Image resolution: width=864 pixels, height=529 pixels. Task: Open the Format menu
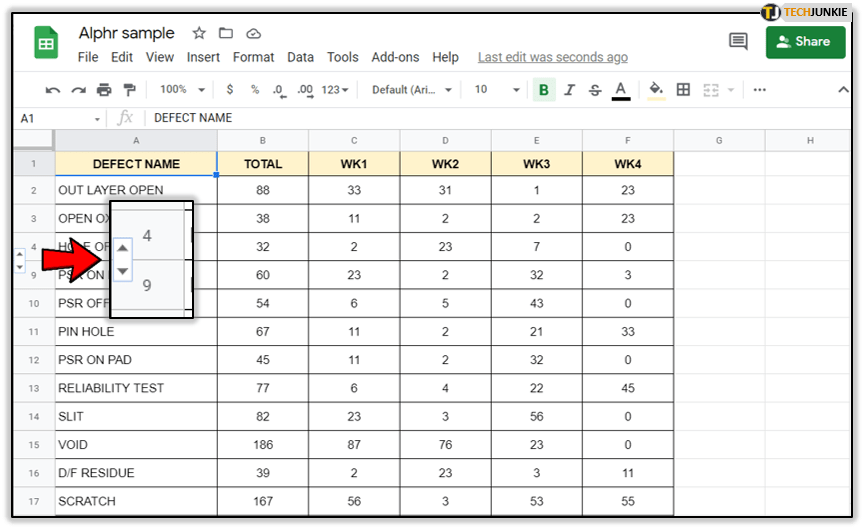tap(254, 57)
